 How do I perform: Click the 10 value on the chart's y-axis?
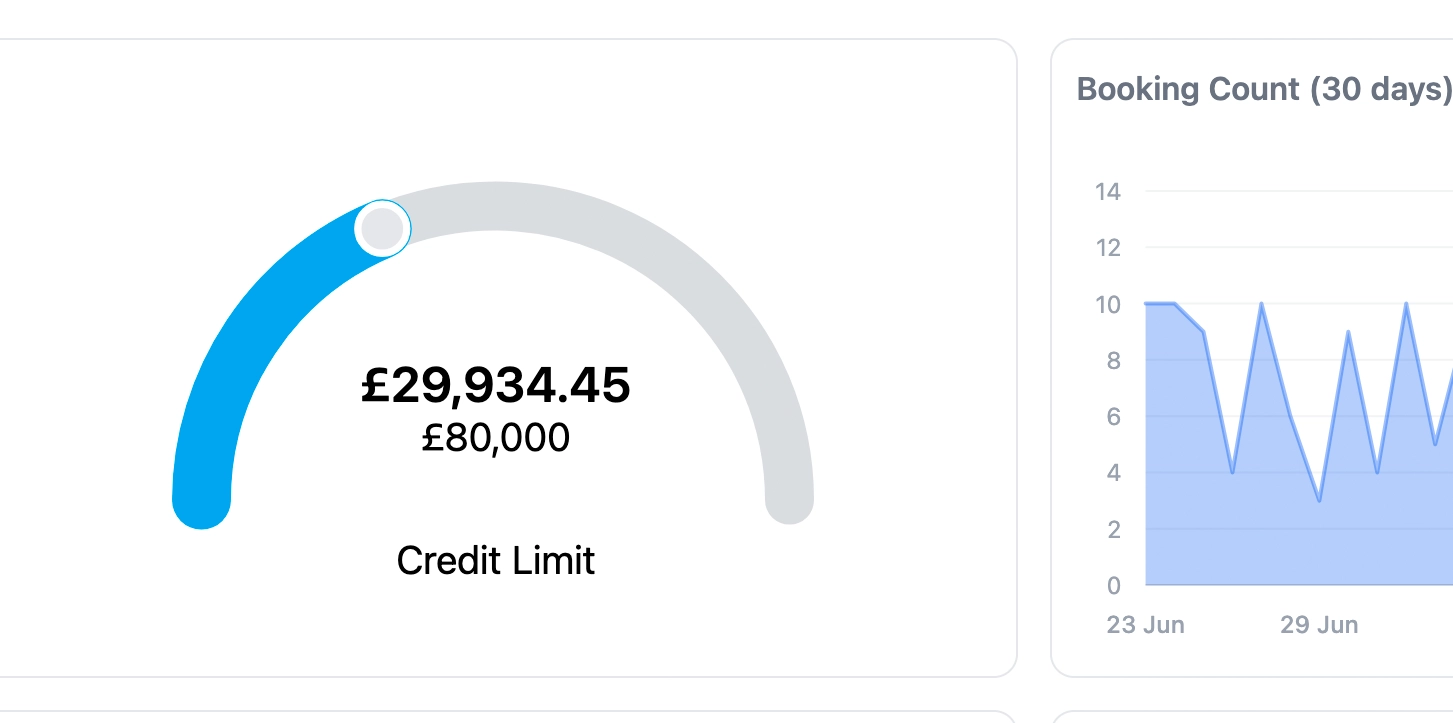coord(1108,304)
